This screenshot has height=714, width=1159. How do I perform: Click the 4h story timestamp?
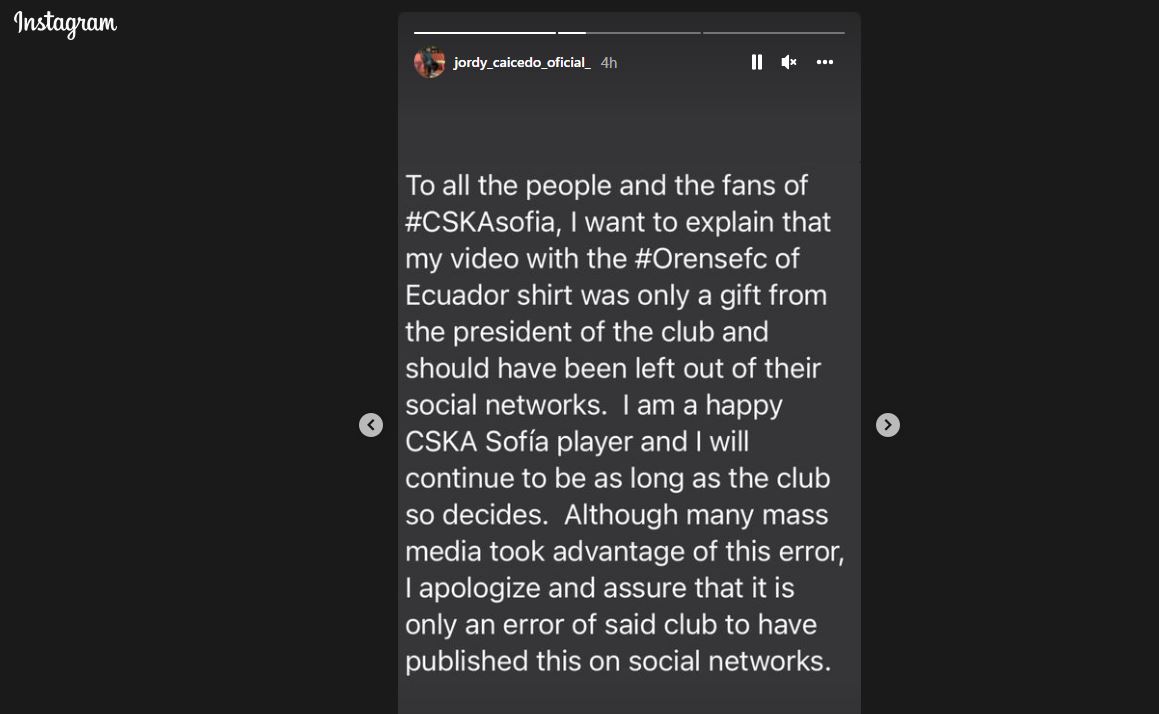(609, 63)
